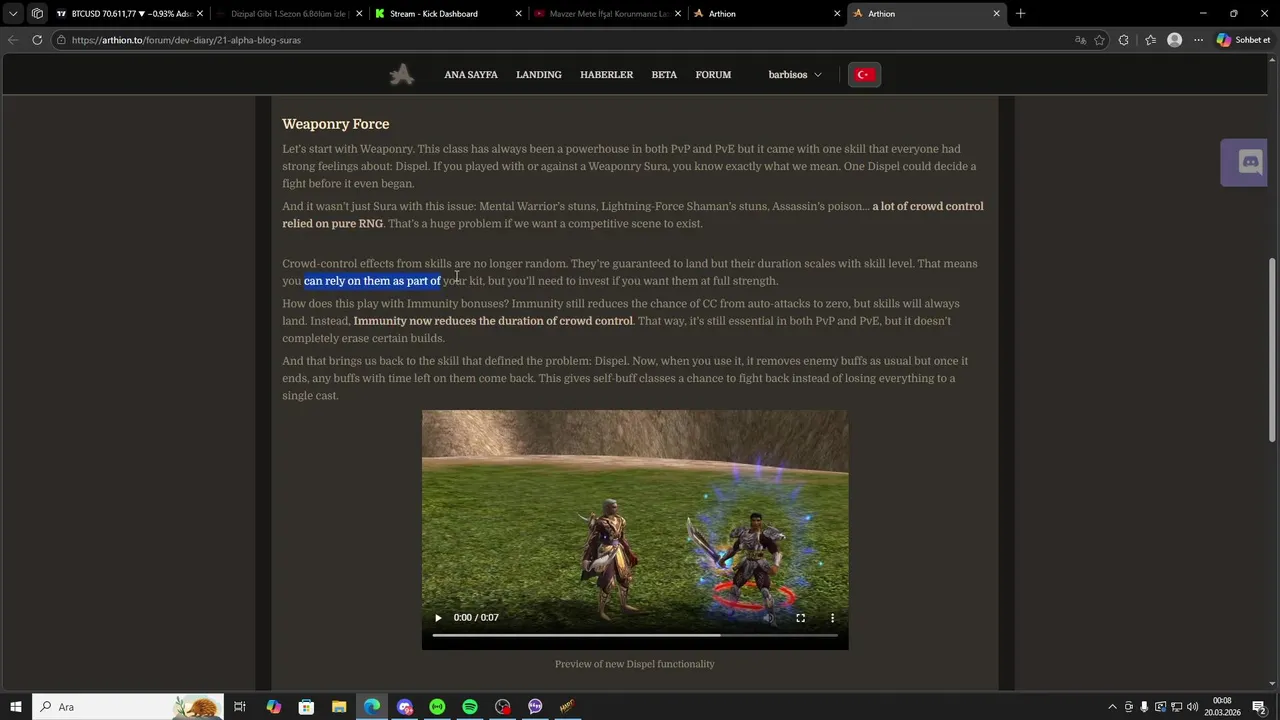Image resolution: width=1280 pixels, height=720 pixels.
Task: Open Spotify from the taskbar
Action: [470, 707]
